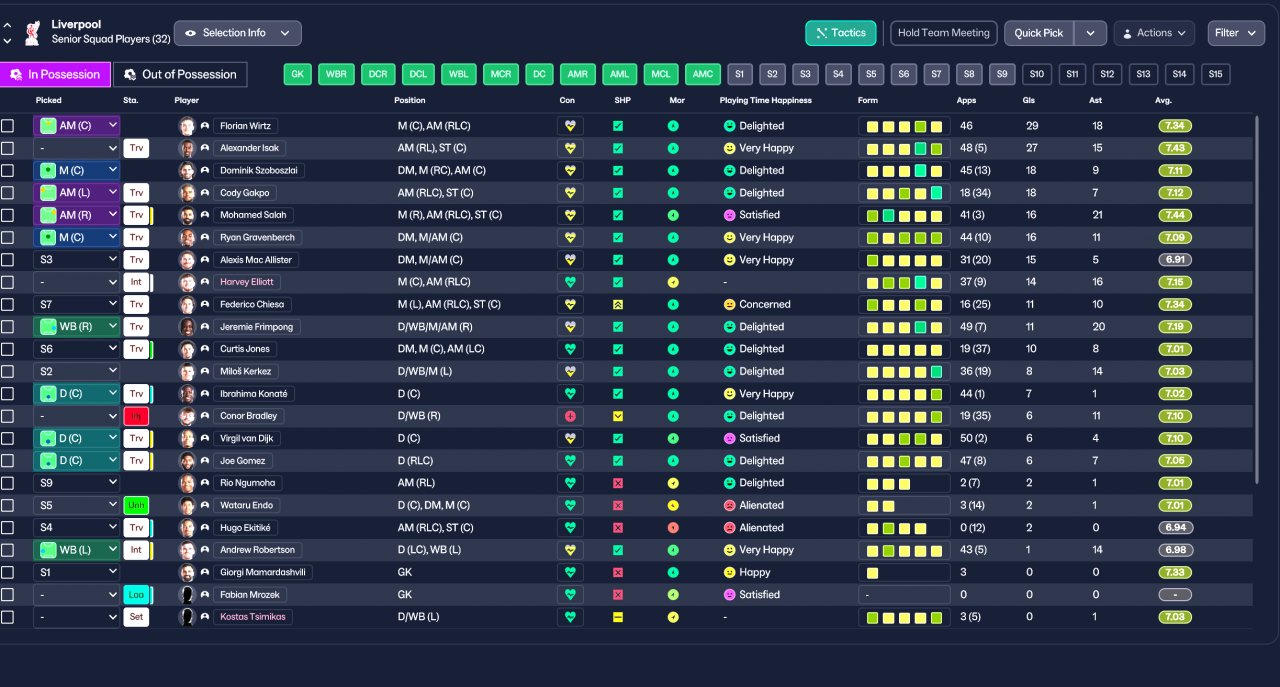1280x687 pixels.
Task: Open the Actions dropdown menu
Action: coord(1154,33)
